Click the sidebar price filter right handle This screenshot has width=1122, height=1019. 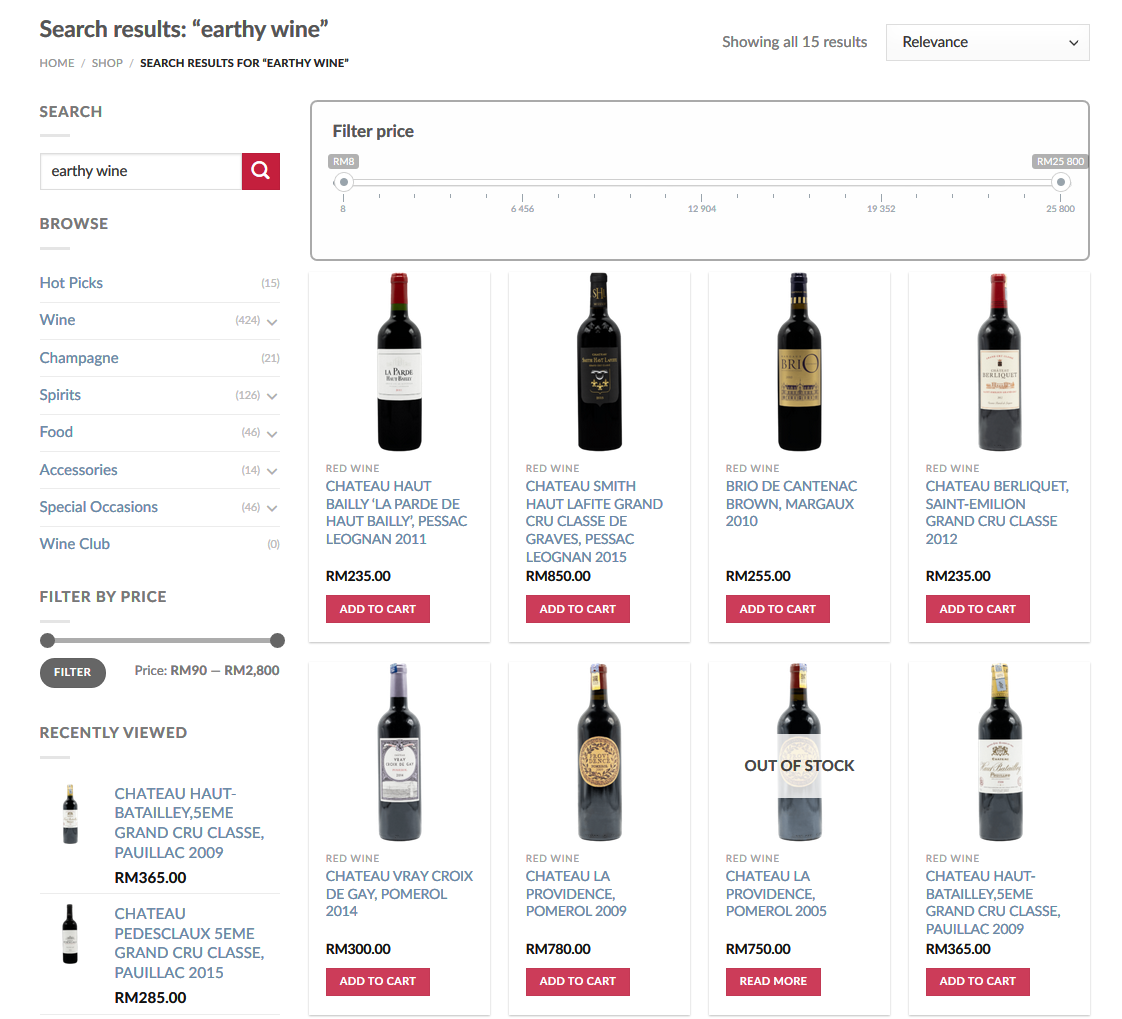pyautogui.click(x=277, y=640)
